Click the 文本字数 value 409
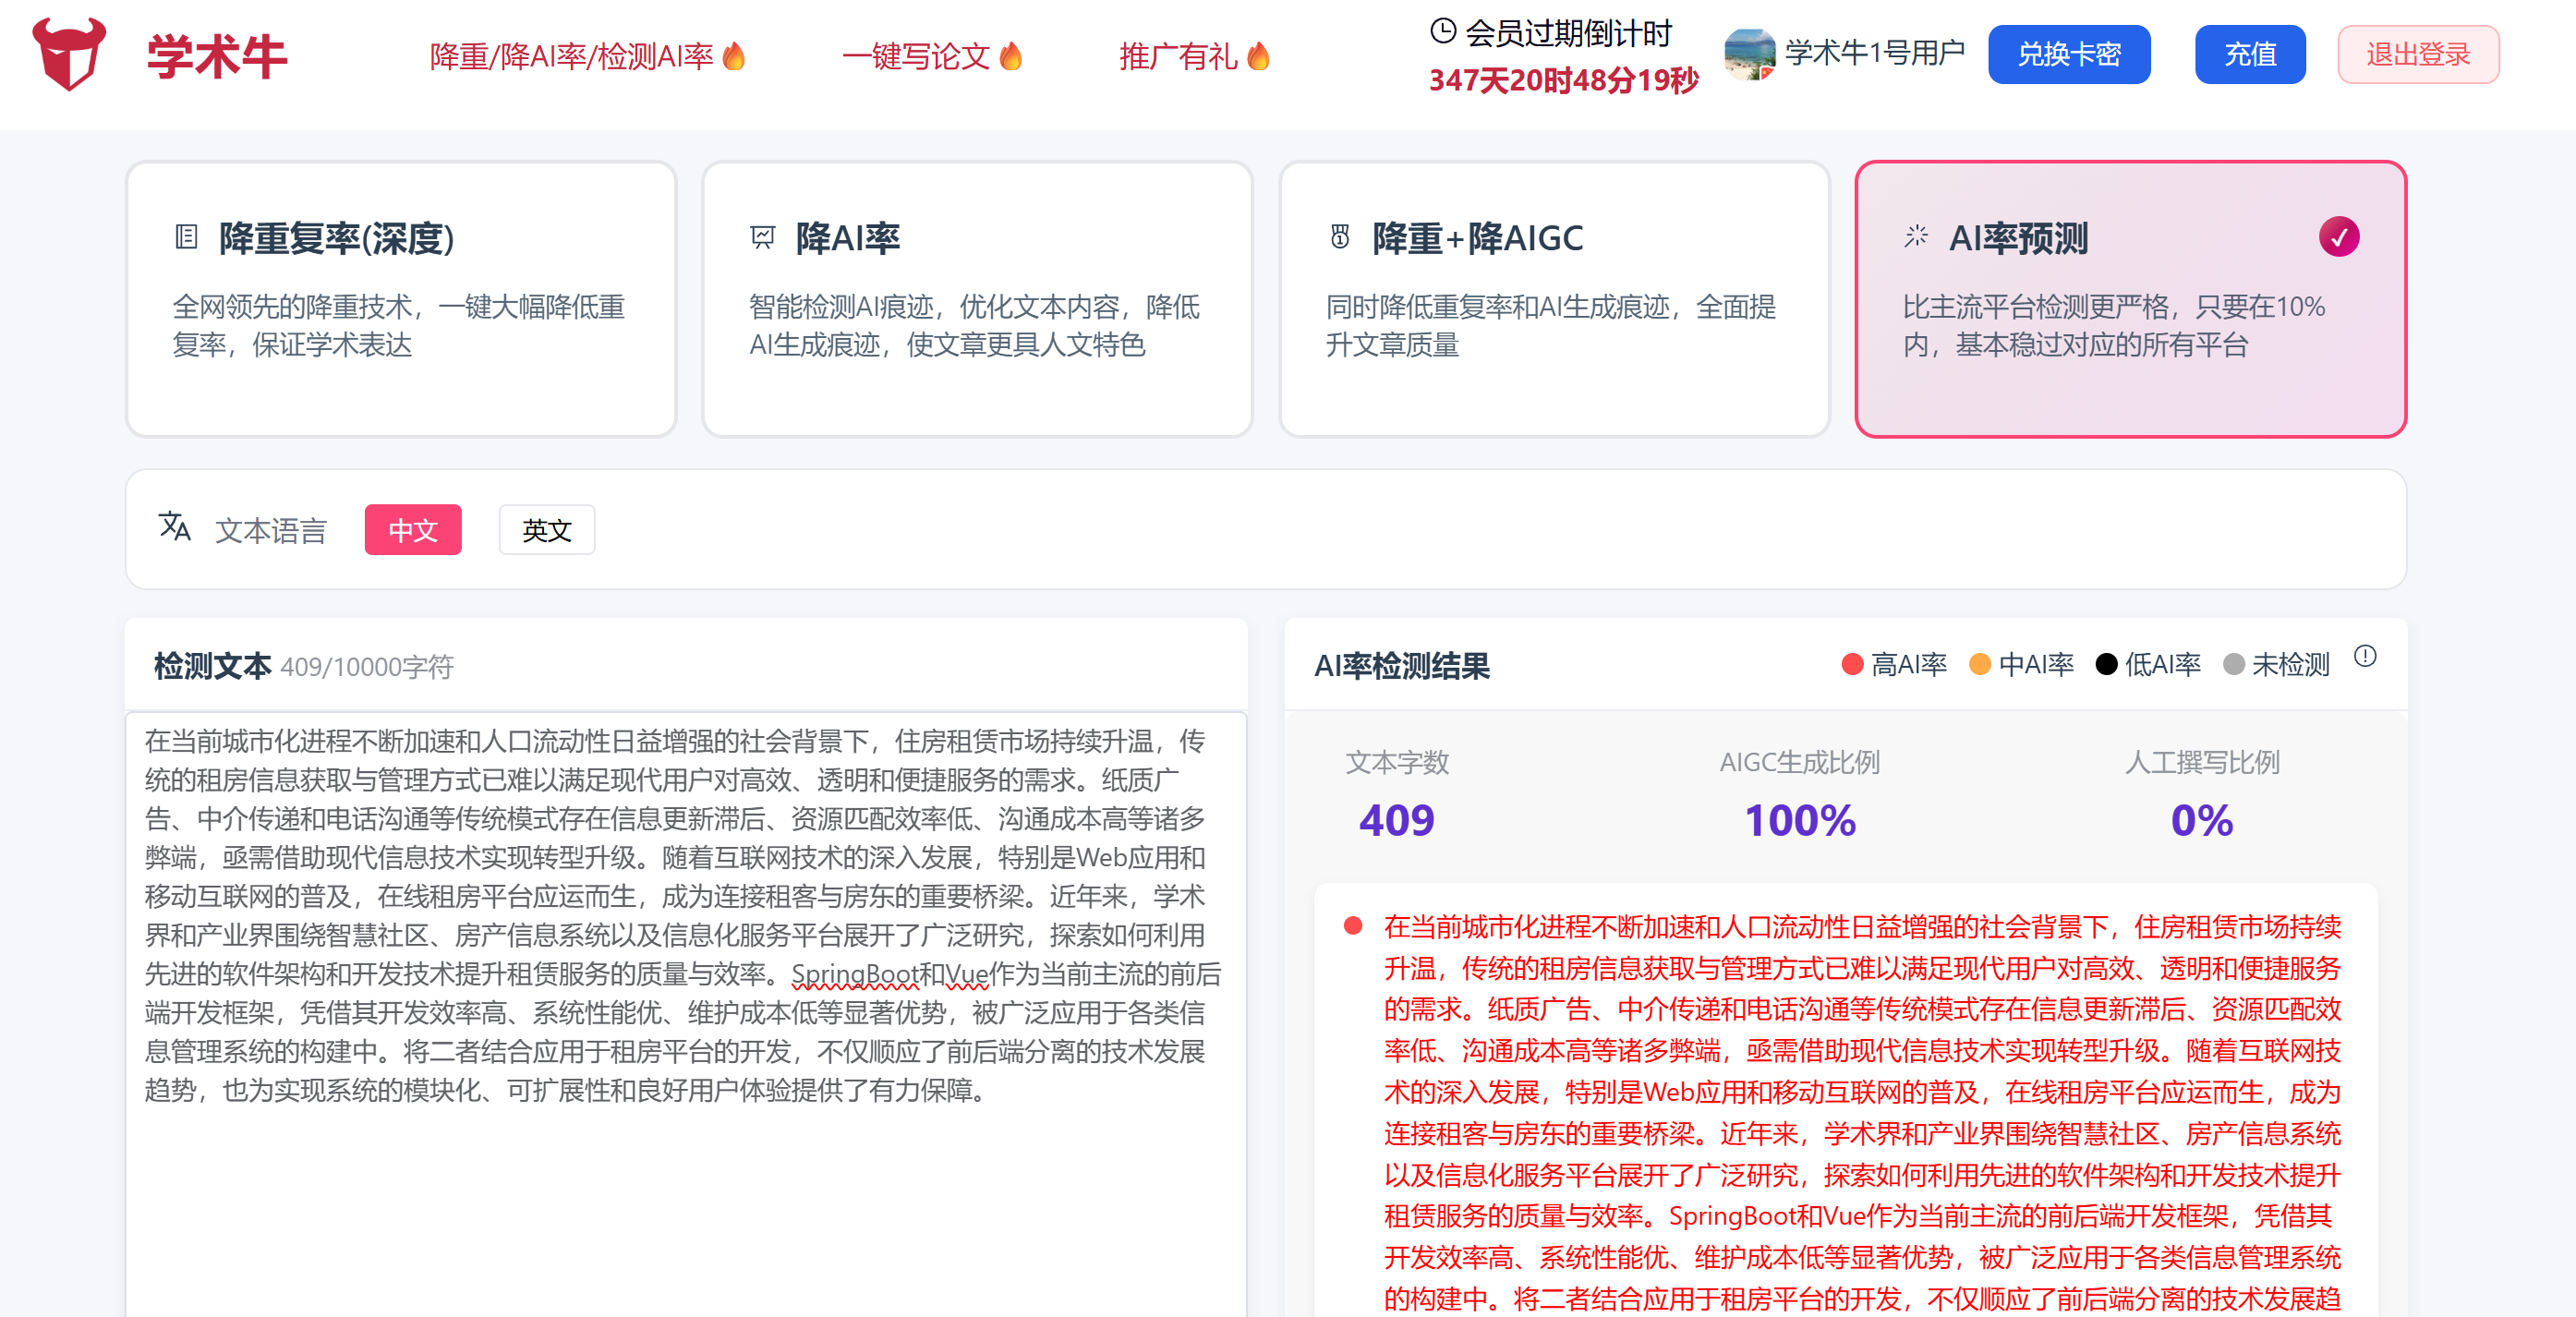The height and width of the screenshot is (1317, 2576). [1397, 821]
